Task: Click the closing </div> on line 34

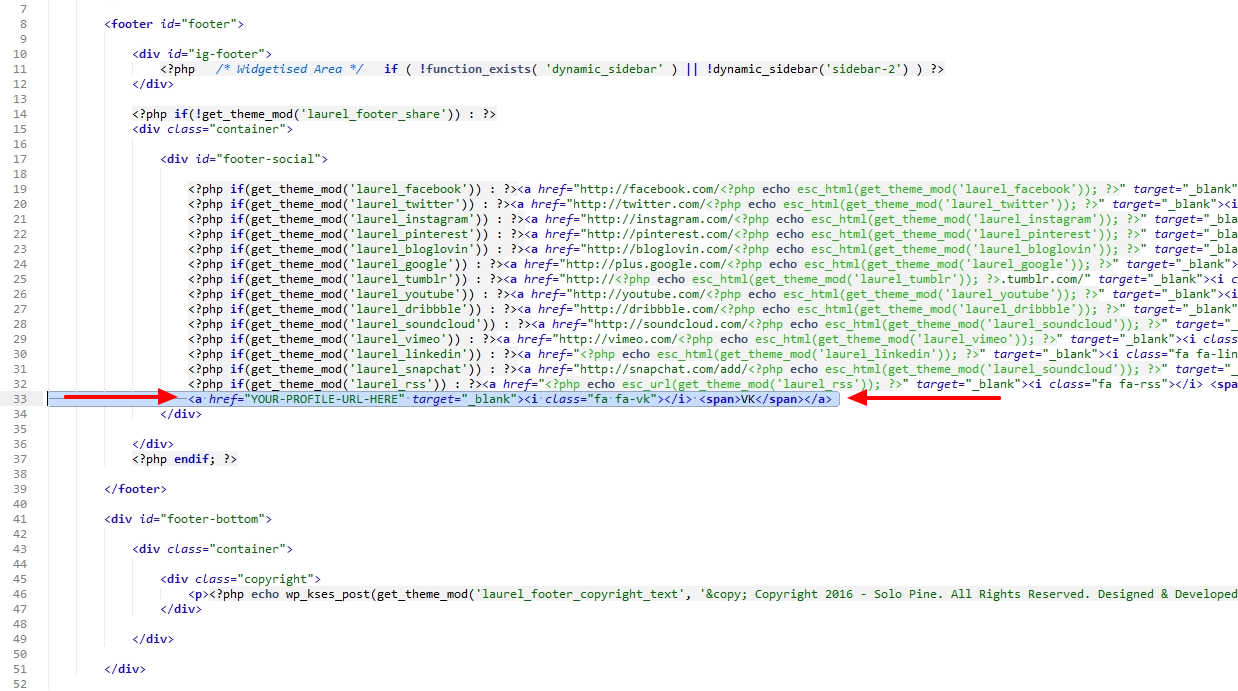Action: tap(181, 414)
